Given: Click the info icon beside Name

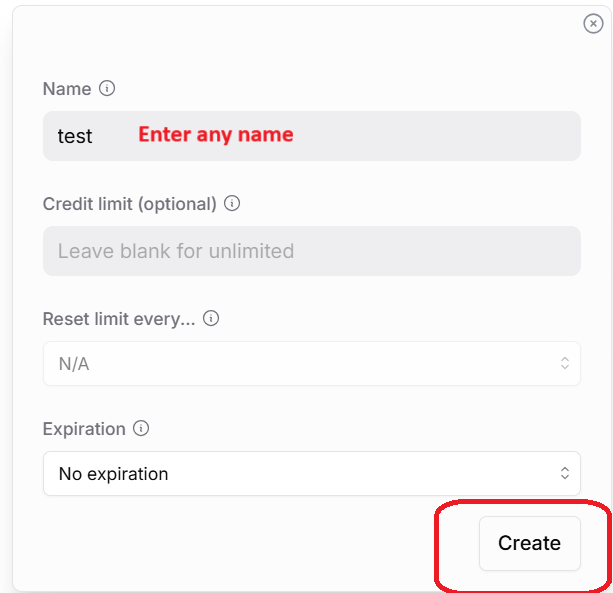Looking at the screenshot, I should pos(107,88).
